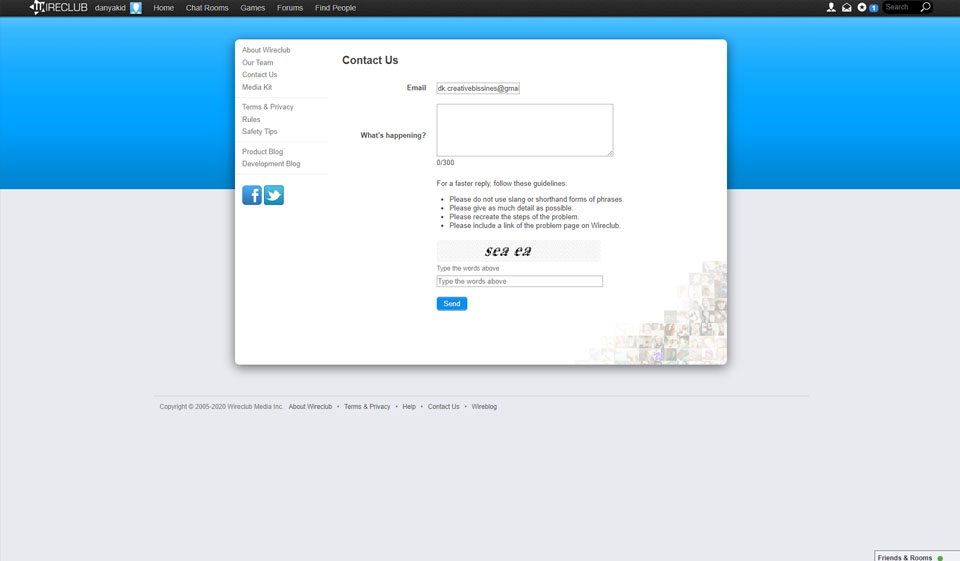This screenshot has height=561, width=960.
Task: Open the messages envelope icon
Action: coord(846,8)
